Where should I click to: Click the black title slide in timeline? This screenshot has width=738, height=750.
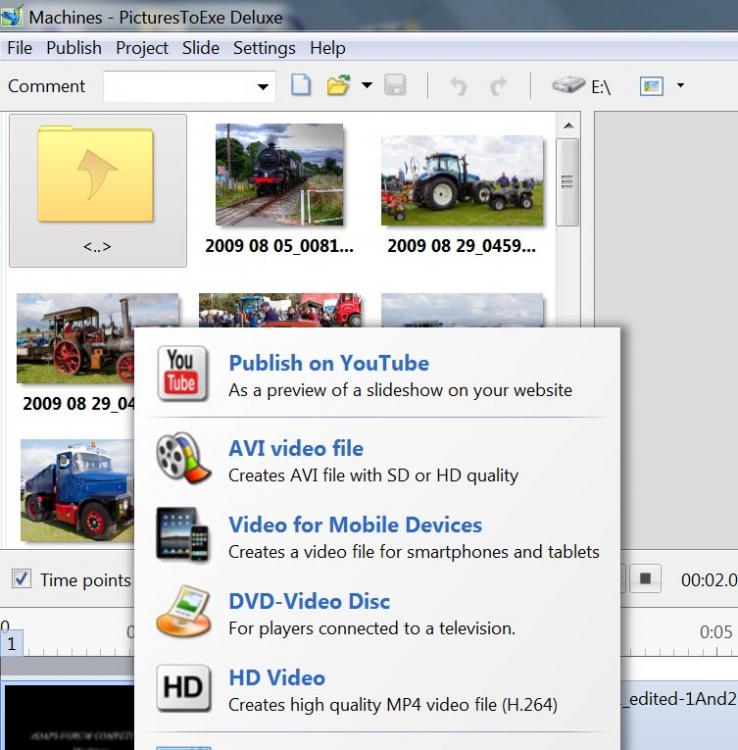click(x=67, y=717)
